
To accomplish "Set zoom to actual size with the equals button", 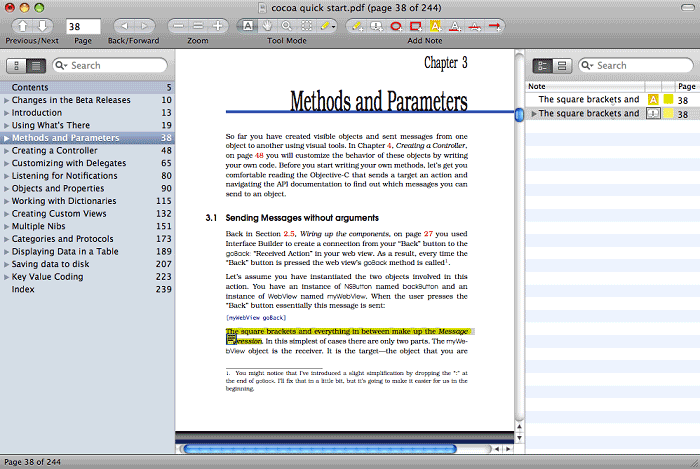I will (x=198, y=26).
